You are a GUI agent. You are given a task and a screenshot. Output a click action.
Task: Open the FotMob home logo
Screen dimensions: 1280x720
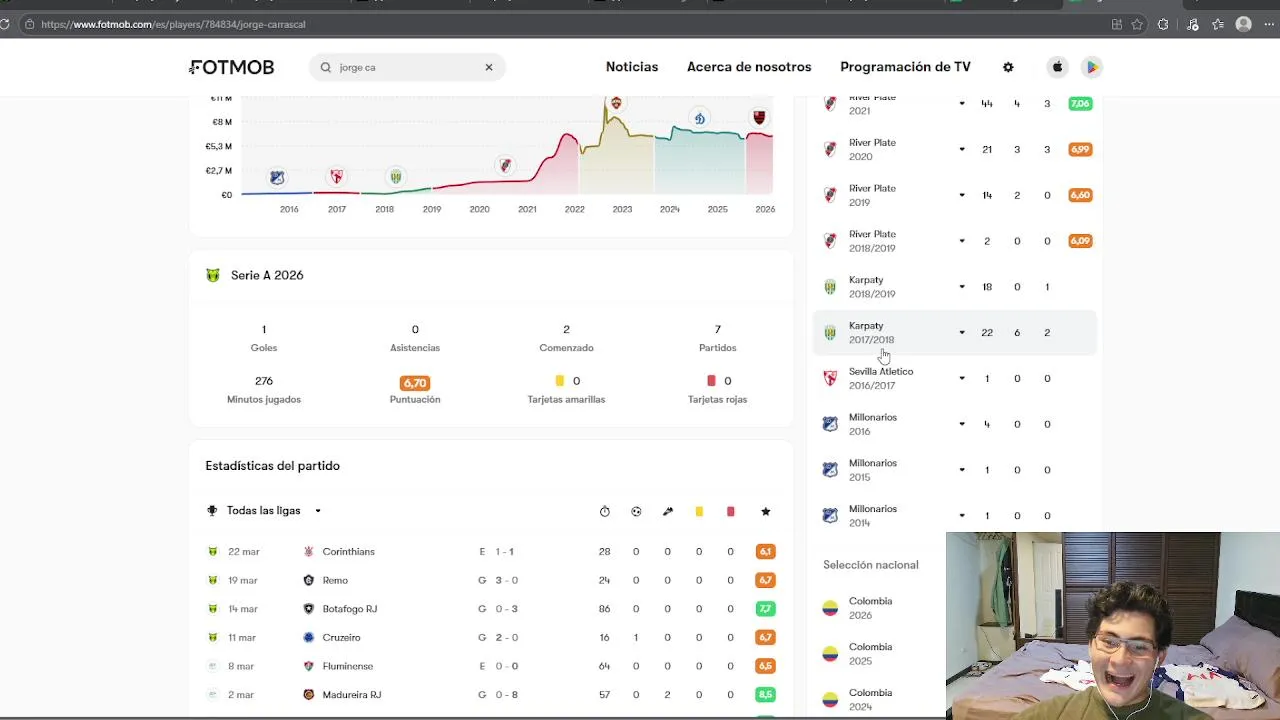pyautogui.click(x=231, y=67)
